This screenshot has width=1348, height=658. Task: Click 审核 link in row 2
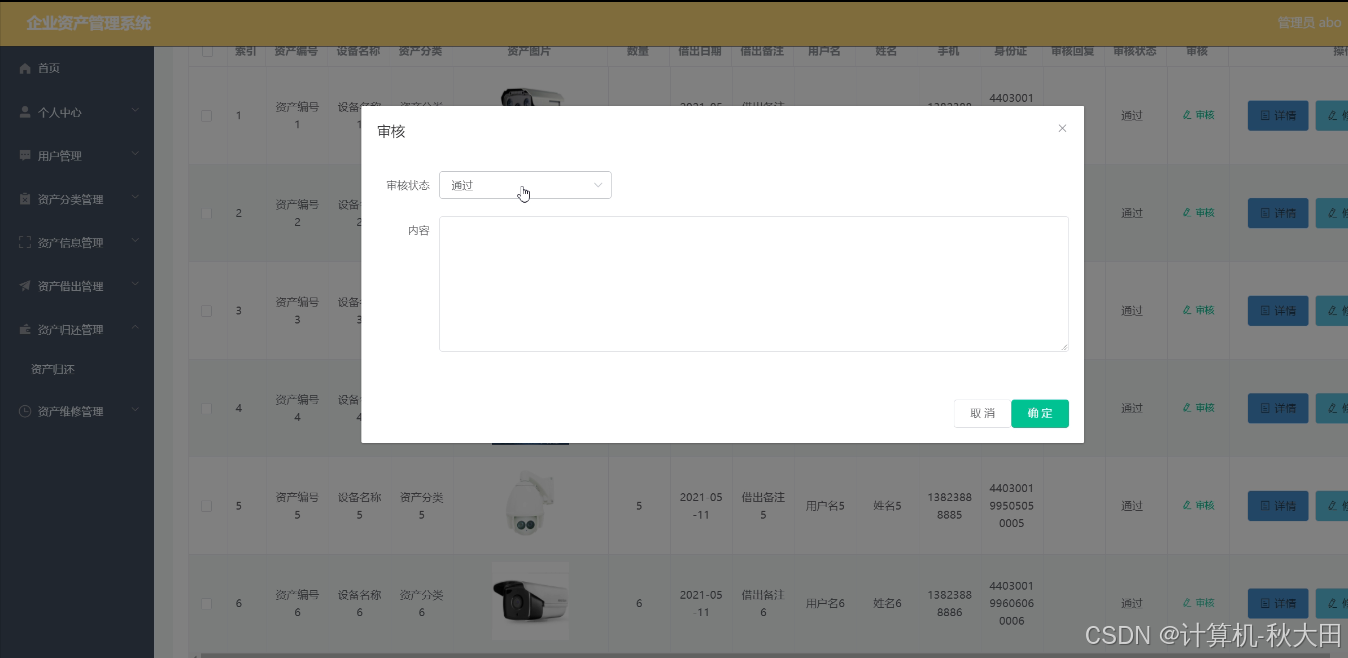[x=1198, y=213]
